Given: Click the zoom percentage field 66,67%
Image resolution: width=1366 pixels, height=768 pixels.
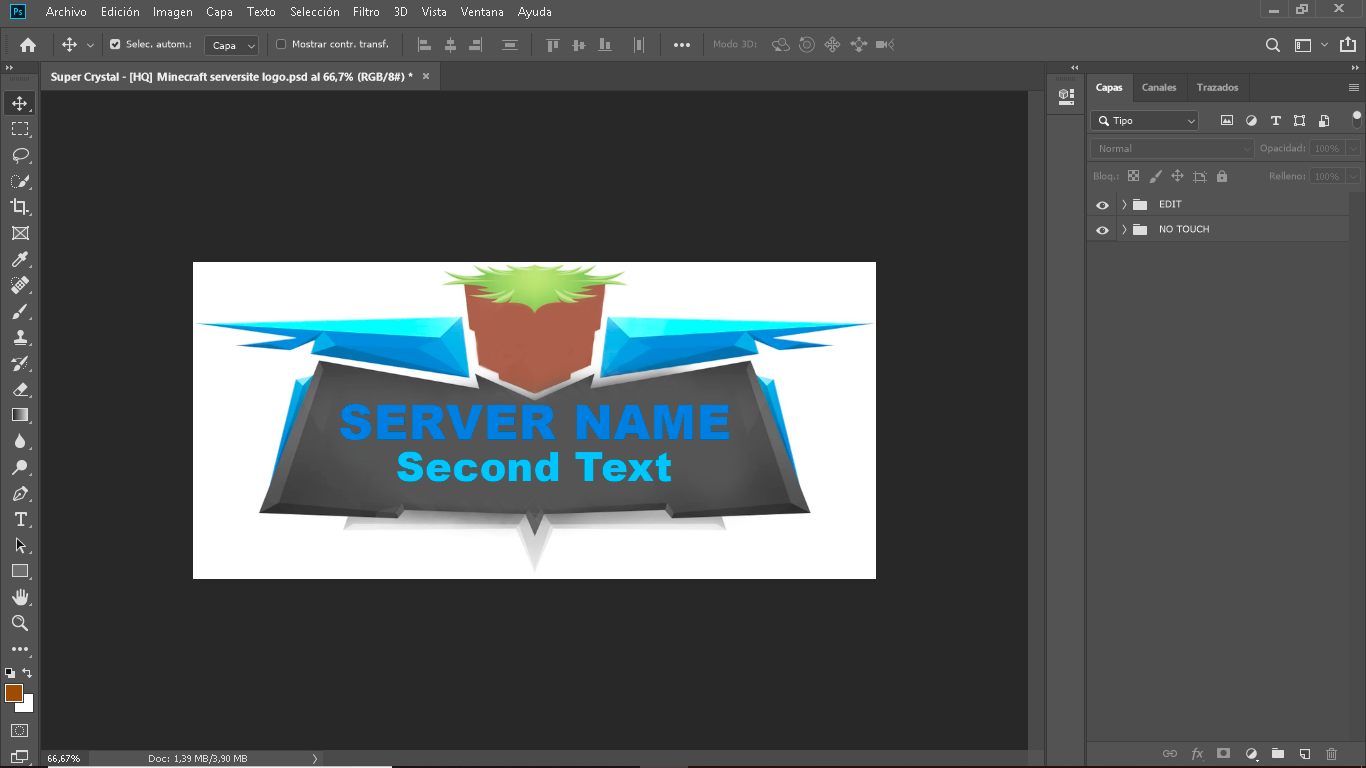Looking at the screenshot, I should [x=63, y=758].
